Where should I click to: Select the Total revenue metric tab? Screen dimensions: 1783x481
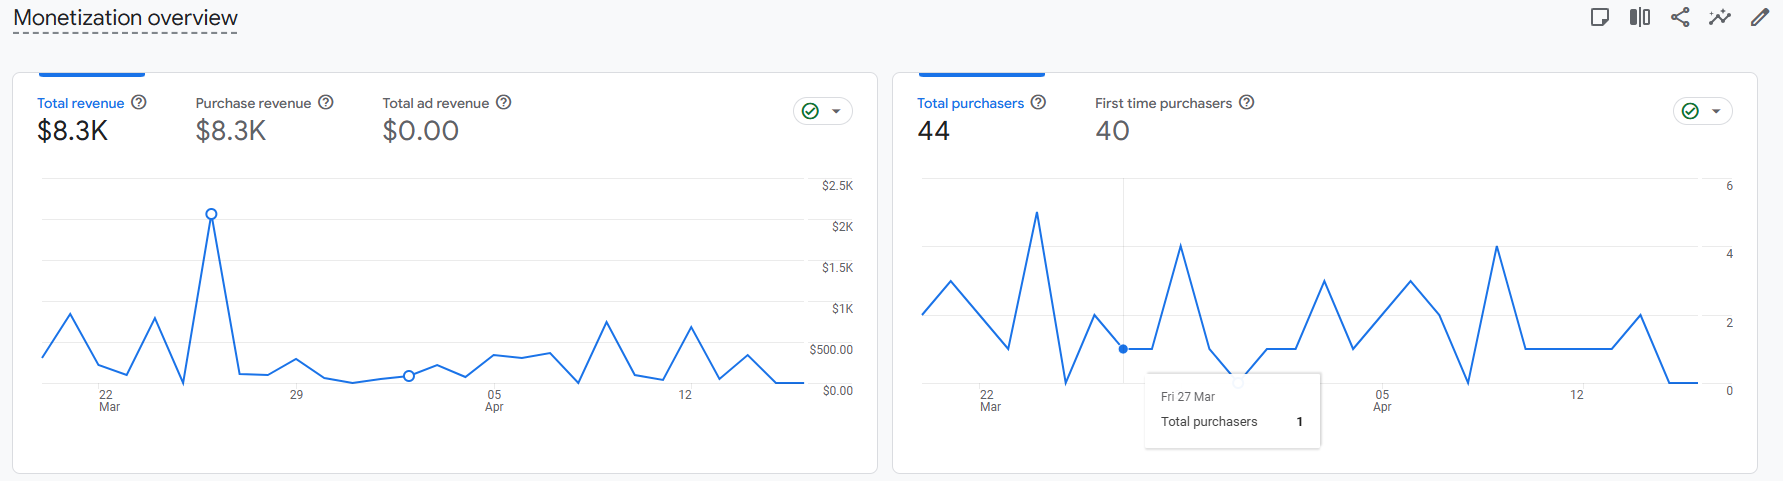pos(81,103)
